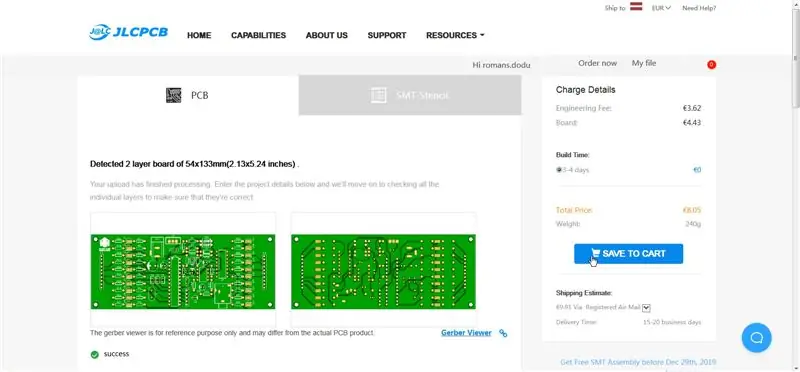Click the Ship to country flag
Image resolution: width=800 pixels, height=372 pixels.
[x=636, y=7]
